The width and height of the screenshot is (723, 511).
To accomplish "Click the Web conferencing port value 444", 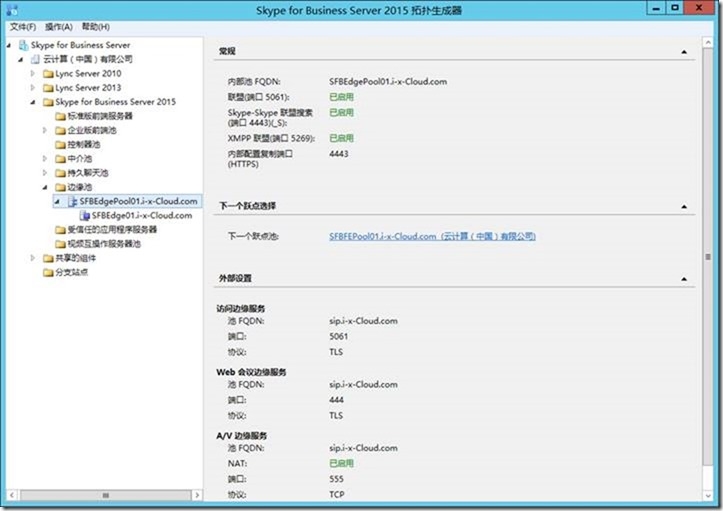I will point(336,400).
